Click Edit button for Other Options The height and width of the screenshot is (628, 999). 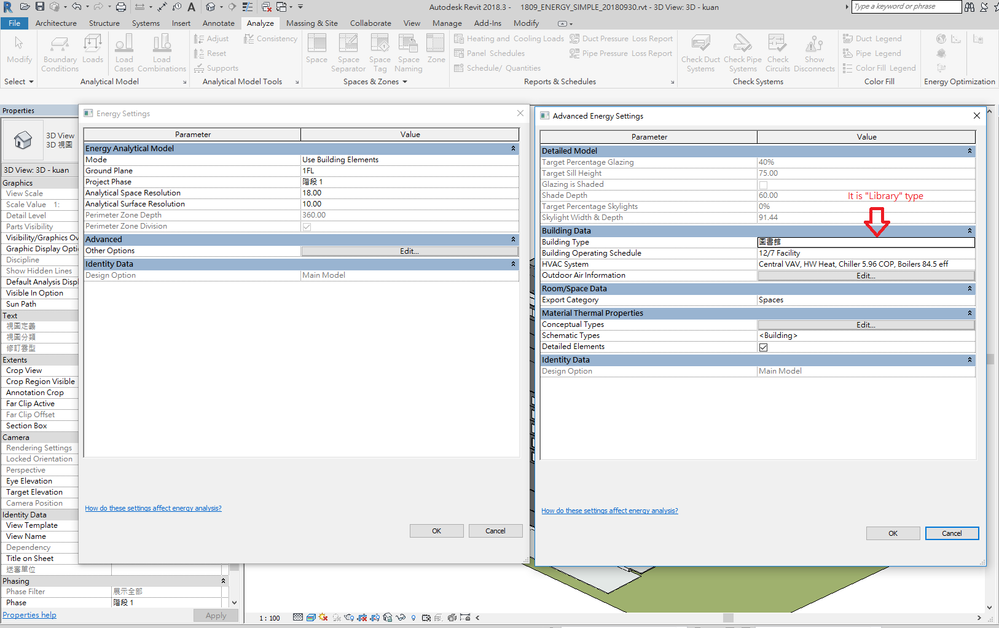coord(409,251)
